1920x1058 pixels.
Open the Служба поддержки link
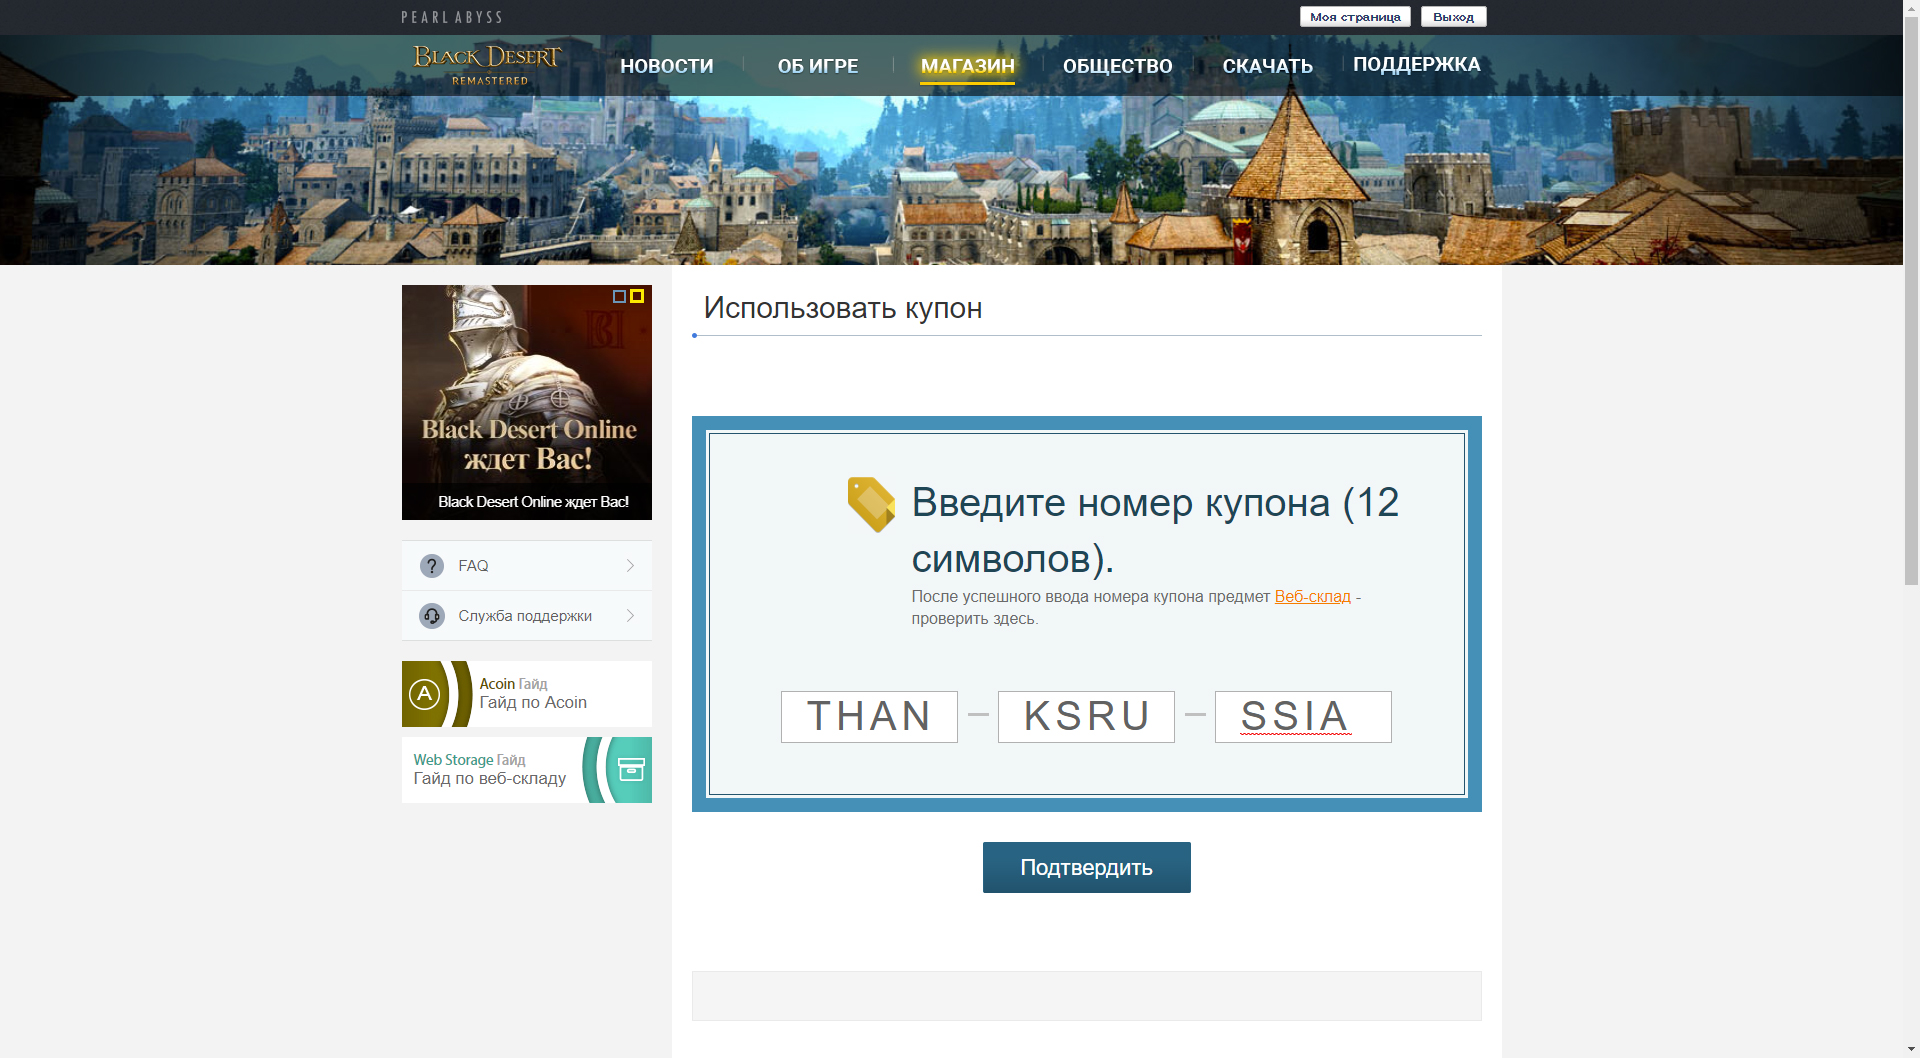tap(525, 616)
